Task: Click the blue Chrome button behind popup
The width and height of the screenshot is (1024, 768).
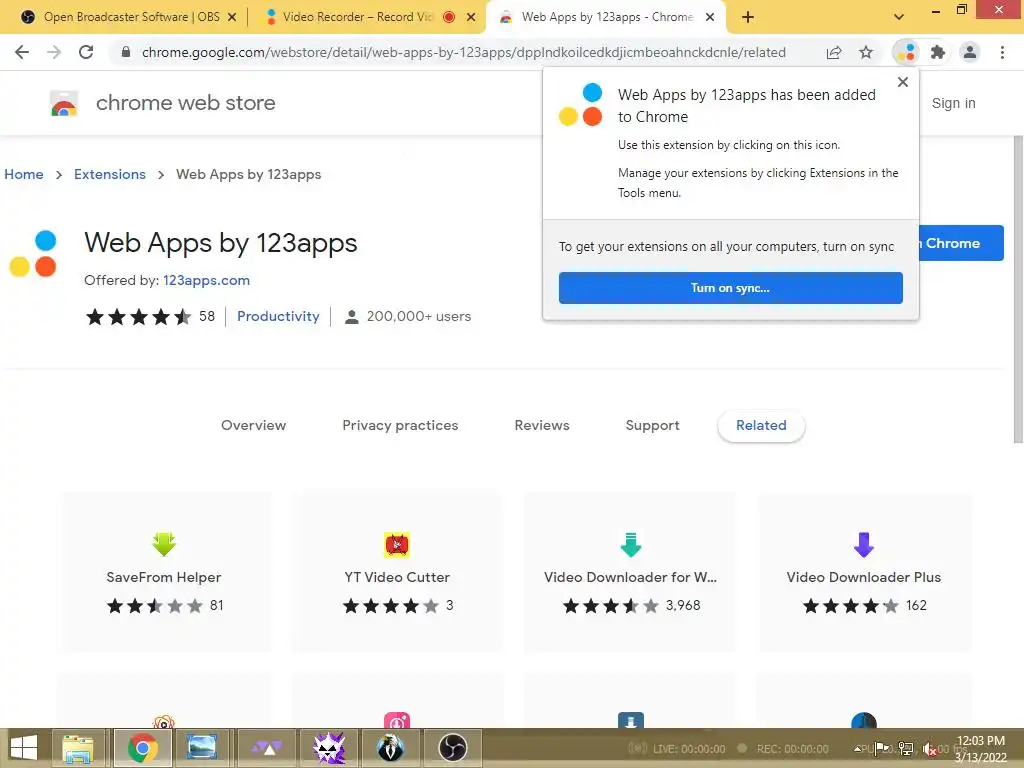Action: pos(961,243)
